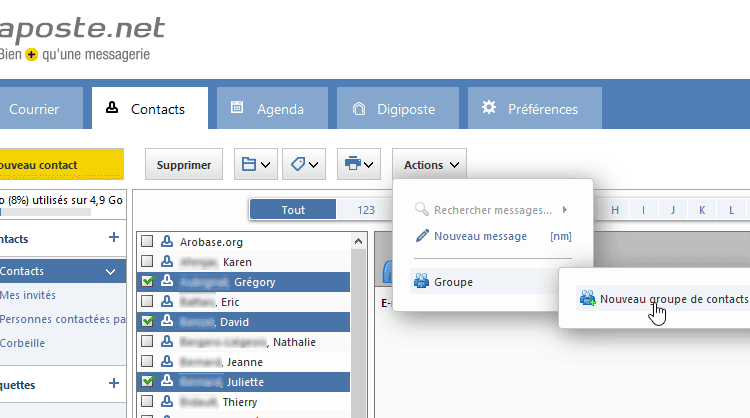The image size is (750, 418).
Task: Click the plus icon to add a tag
Action: (113, 382)
